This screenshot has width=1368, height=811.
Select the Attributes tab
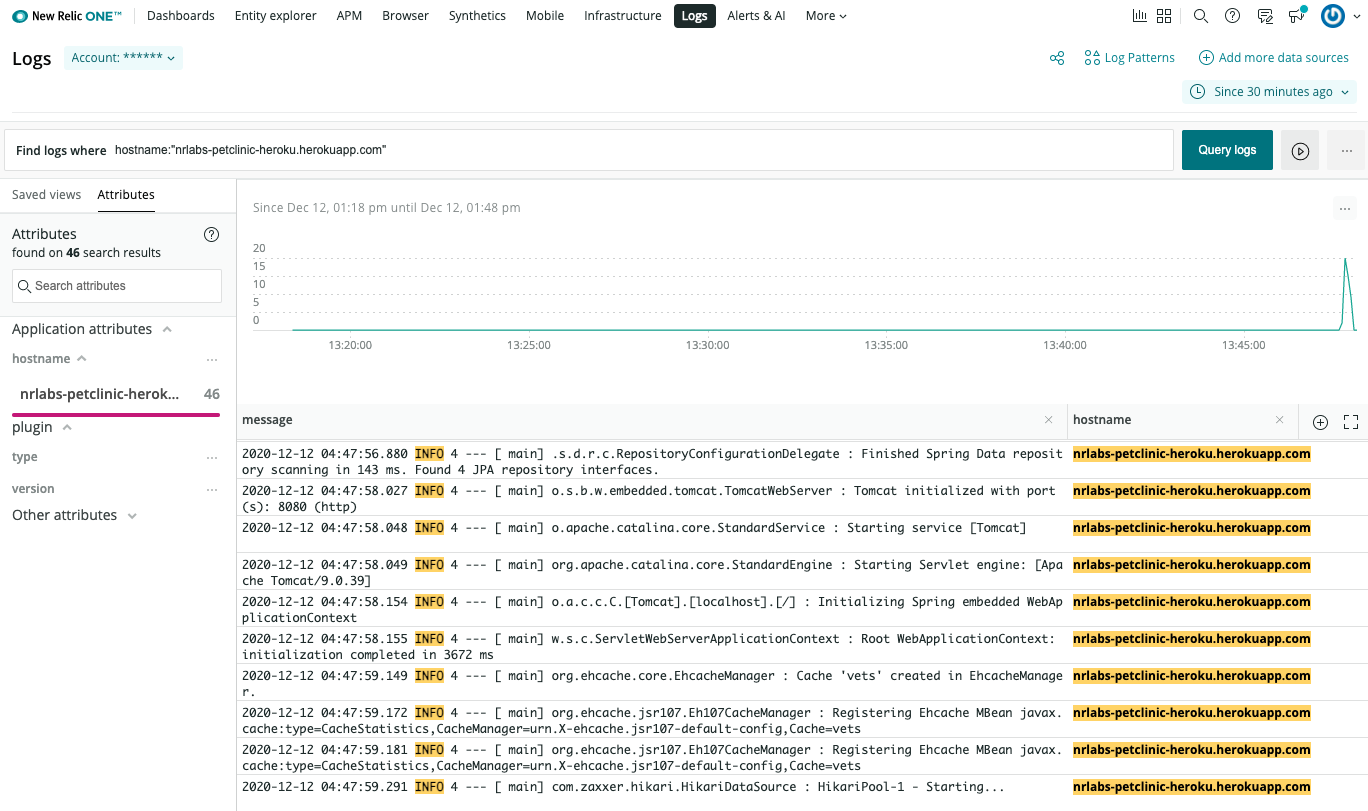(x=126, y=195)
